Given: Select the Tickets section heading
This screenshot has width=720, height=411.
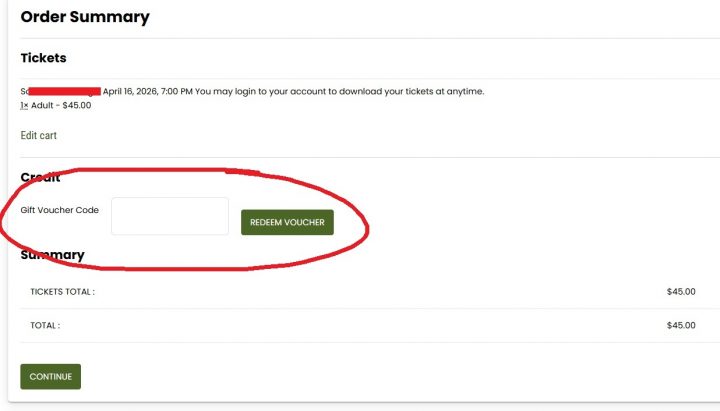Looking at the screenshot, I should 43,58.
